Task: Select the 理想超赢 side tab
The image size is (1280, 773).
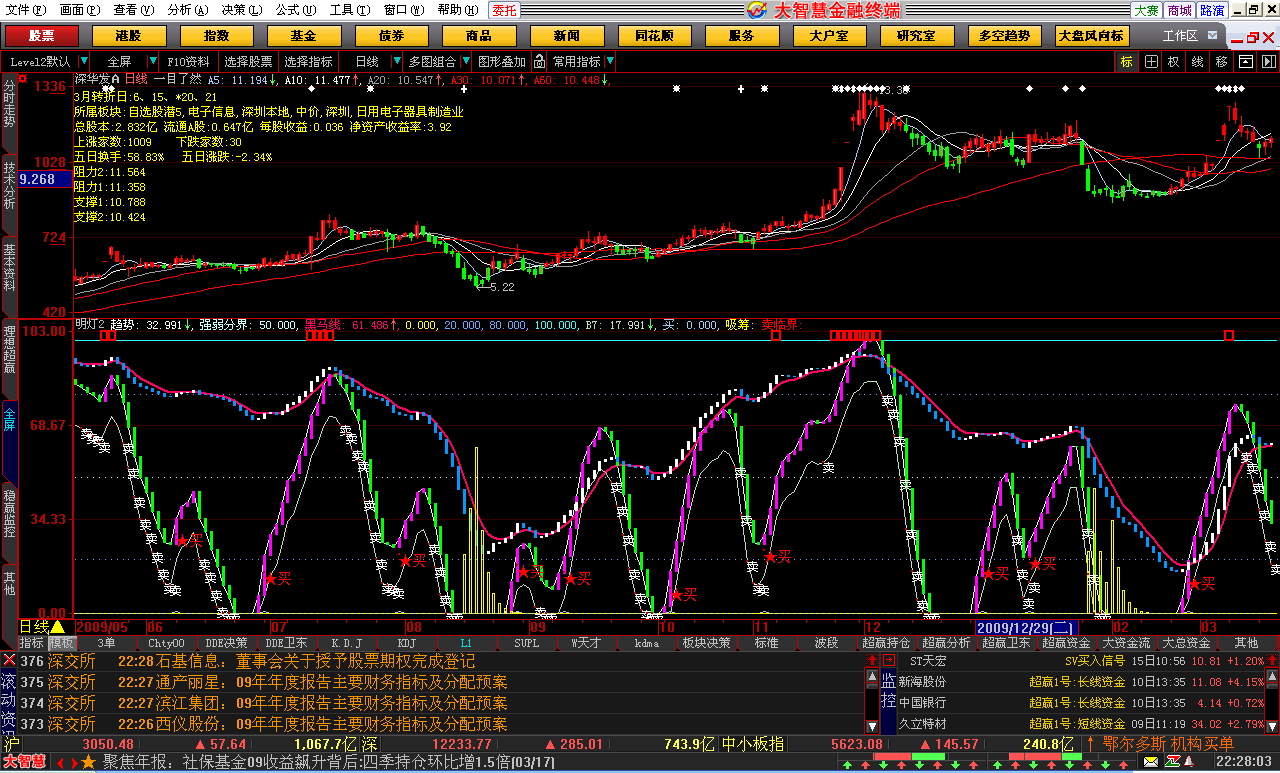Action: (x=9, y=349)
